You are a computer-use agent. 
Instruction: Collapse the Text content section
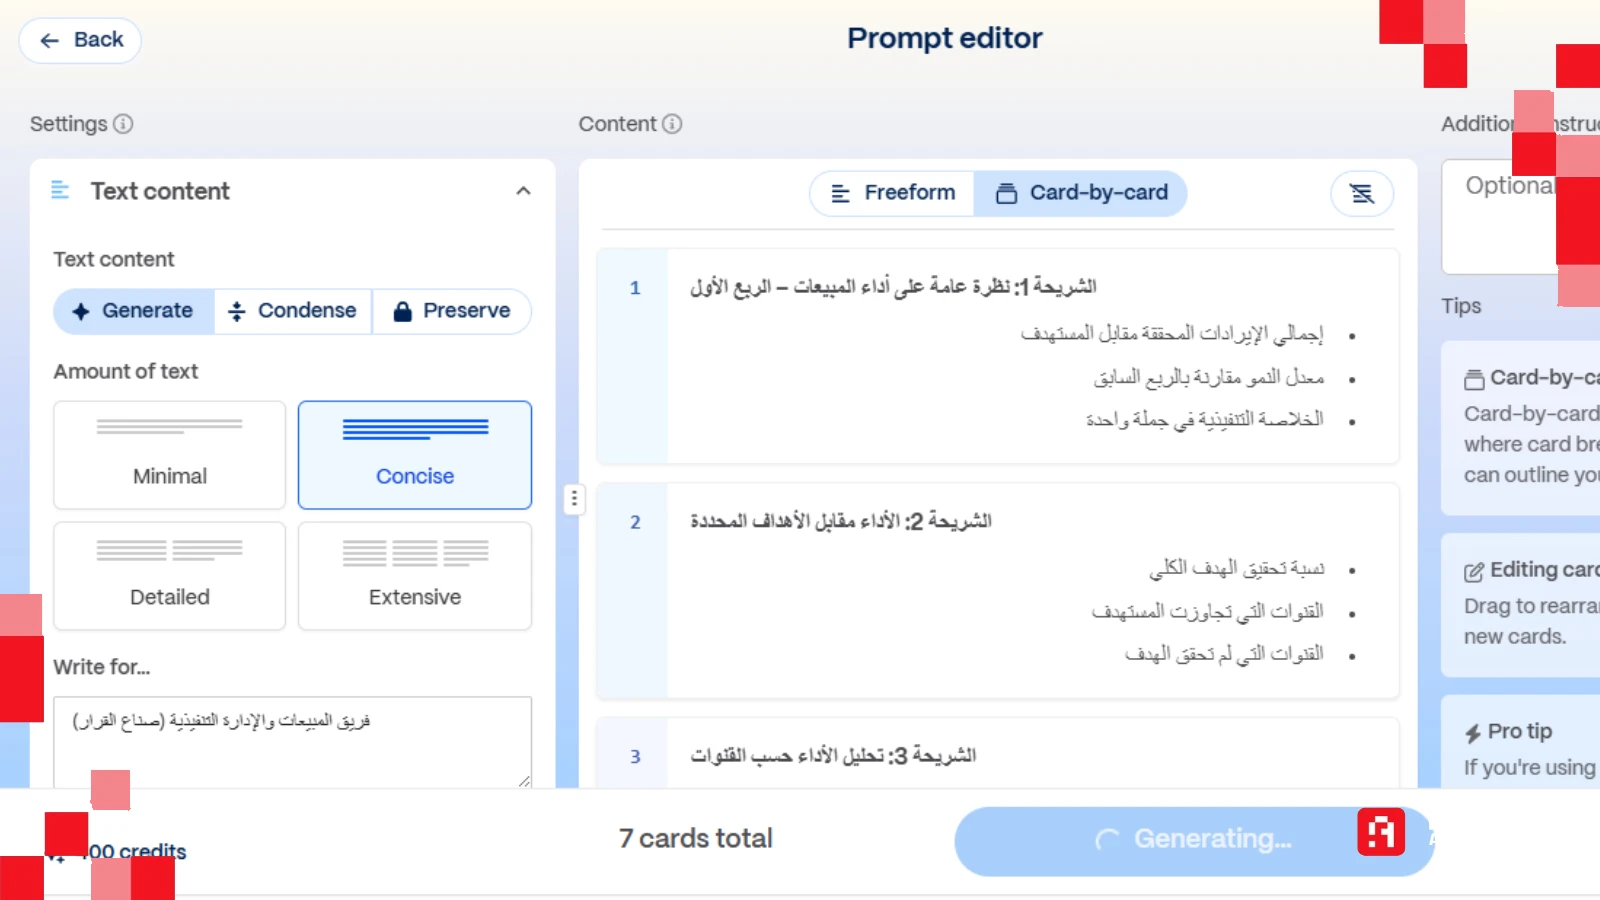pyautogui.click(x=523, y=191)
